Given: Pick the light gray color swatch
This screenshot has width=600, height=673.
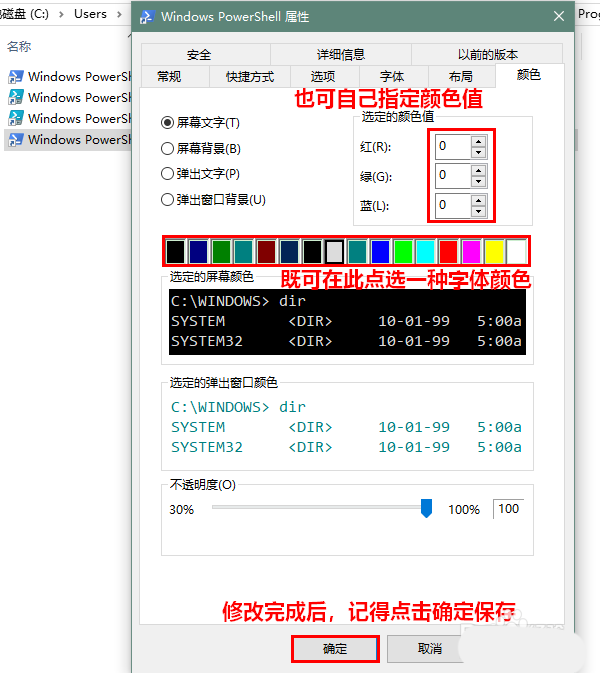Looking at the screenshot, I should point(334,252).
